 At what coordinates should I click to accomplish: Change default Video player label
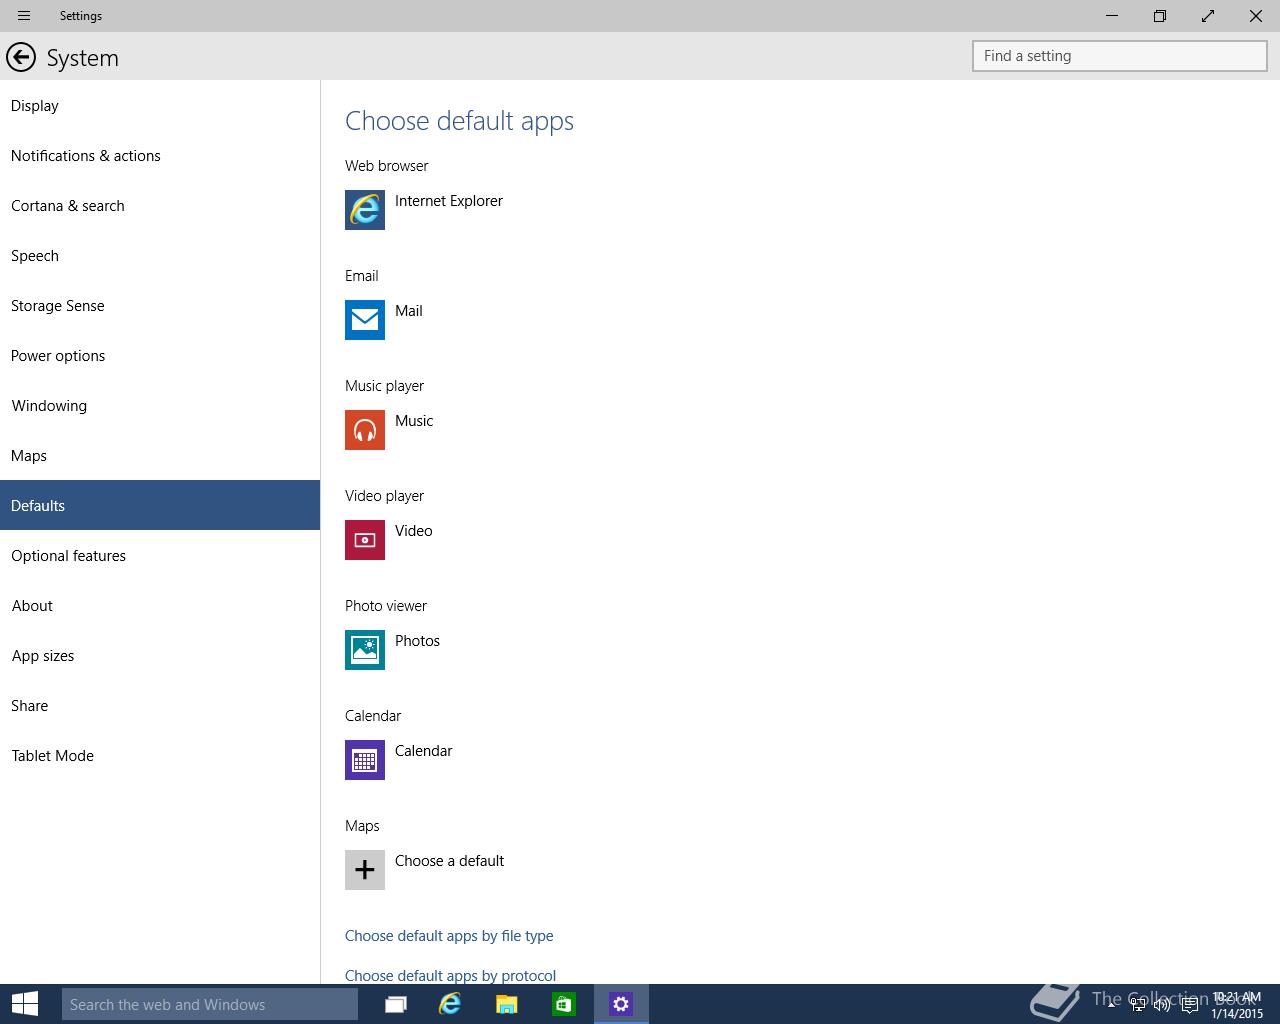(x=414, y=531)
